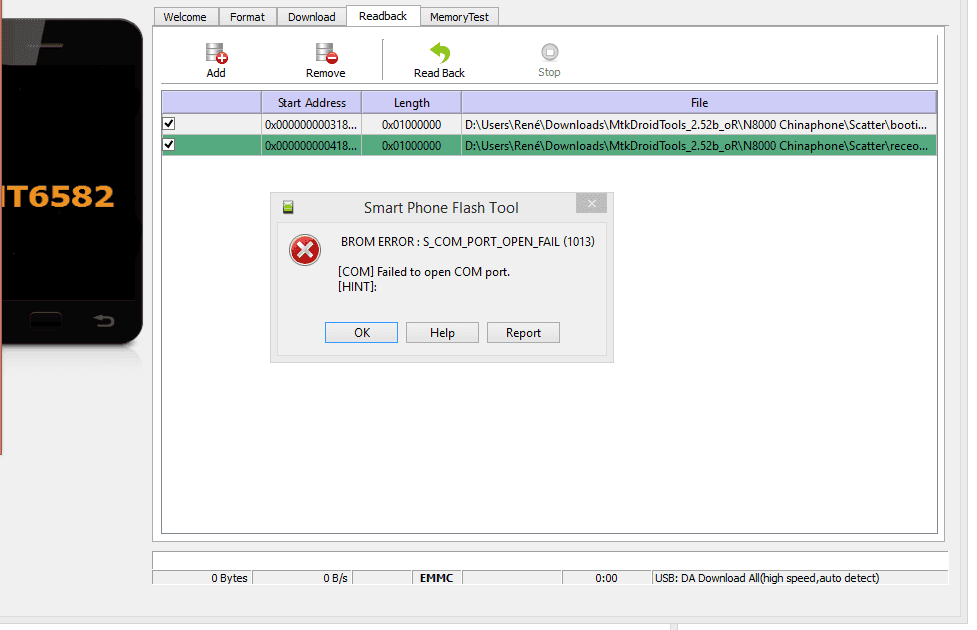Start the Read Back operation
The height and width of the screenshot is (630, 977).
[439, 60]
